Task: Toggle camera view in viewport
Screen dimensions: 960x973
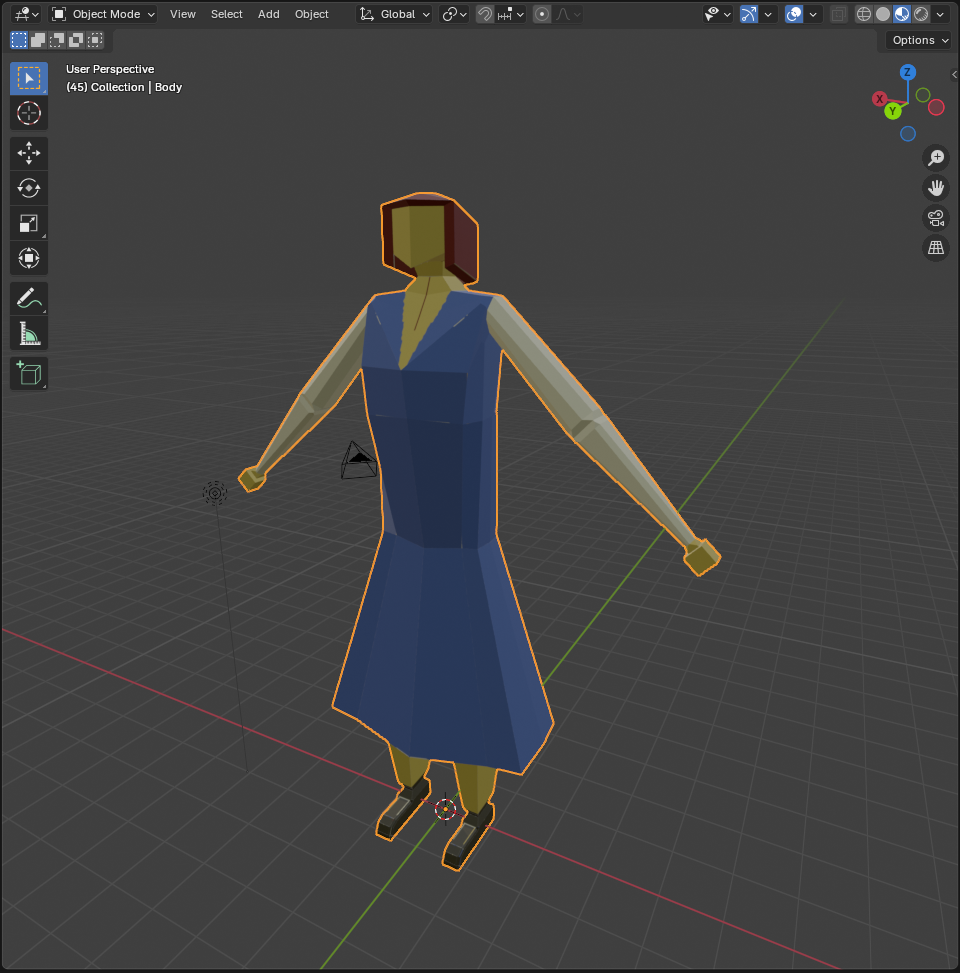Action: (x=936, y=218)
